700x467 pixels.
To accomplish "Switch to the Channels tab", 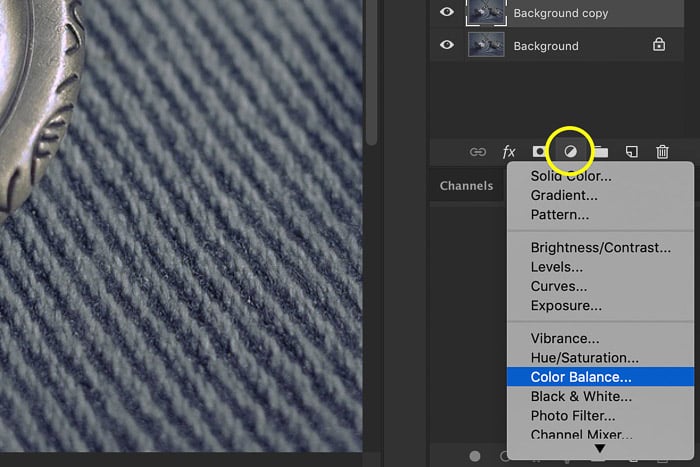I will (x=466, y=185).
